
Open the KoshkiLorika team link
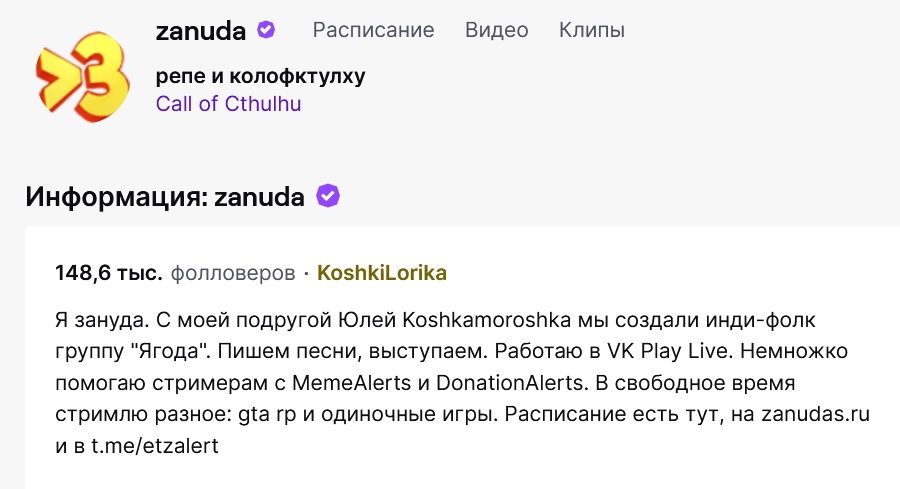[382, 273]
